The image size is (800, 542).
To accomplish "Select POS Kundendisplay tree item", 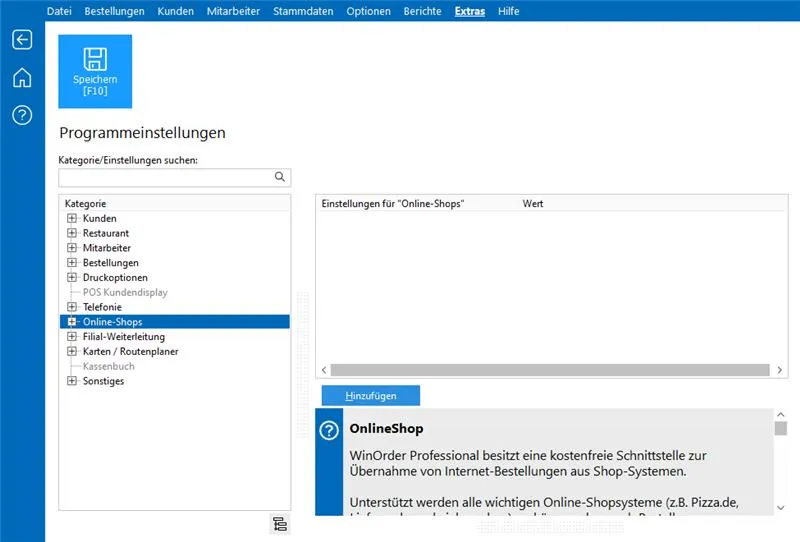I will pos(125,292).
